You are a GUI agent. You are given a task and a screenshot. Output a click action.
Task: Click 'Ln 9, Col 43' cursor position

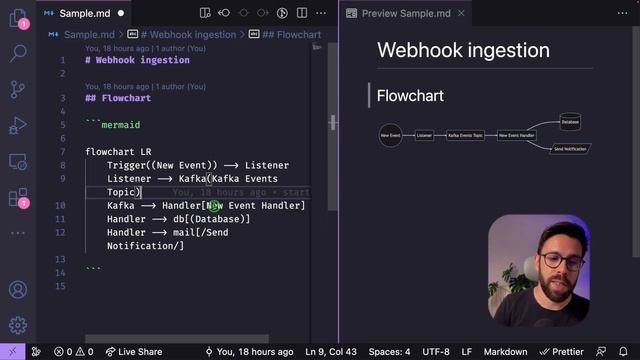tap(331, 351)
